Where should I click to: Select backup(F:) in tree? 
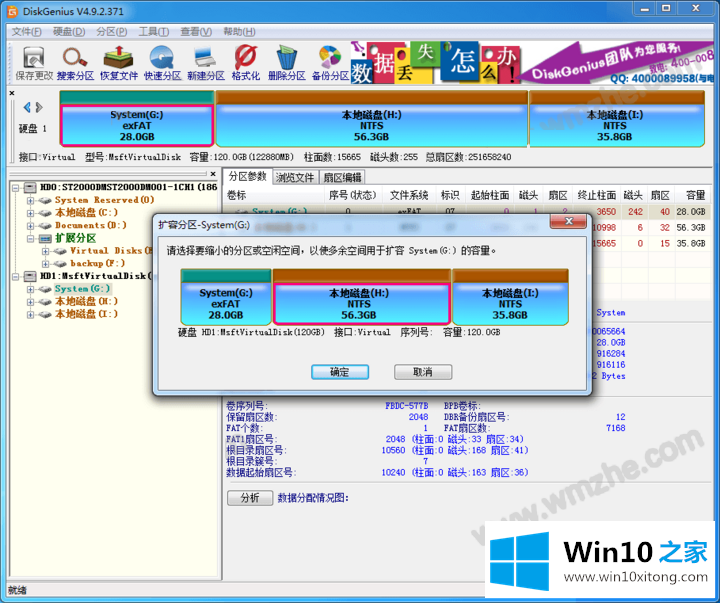97,263
